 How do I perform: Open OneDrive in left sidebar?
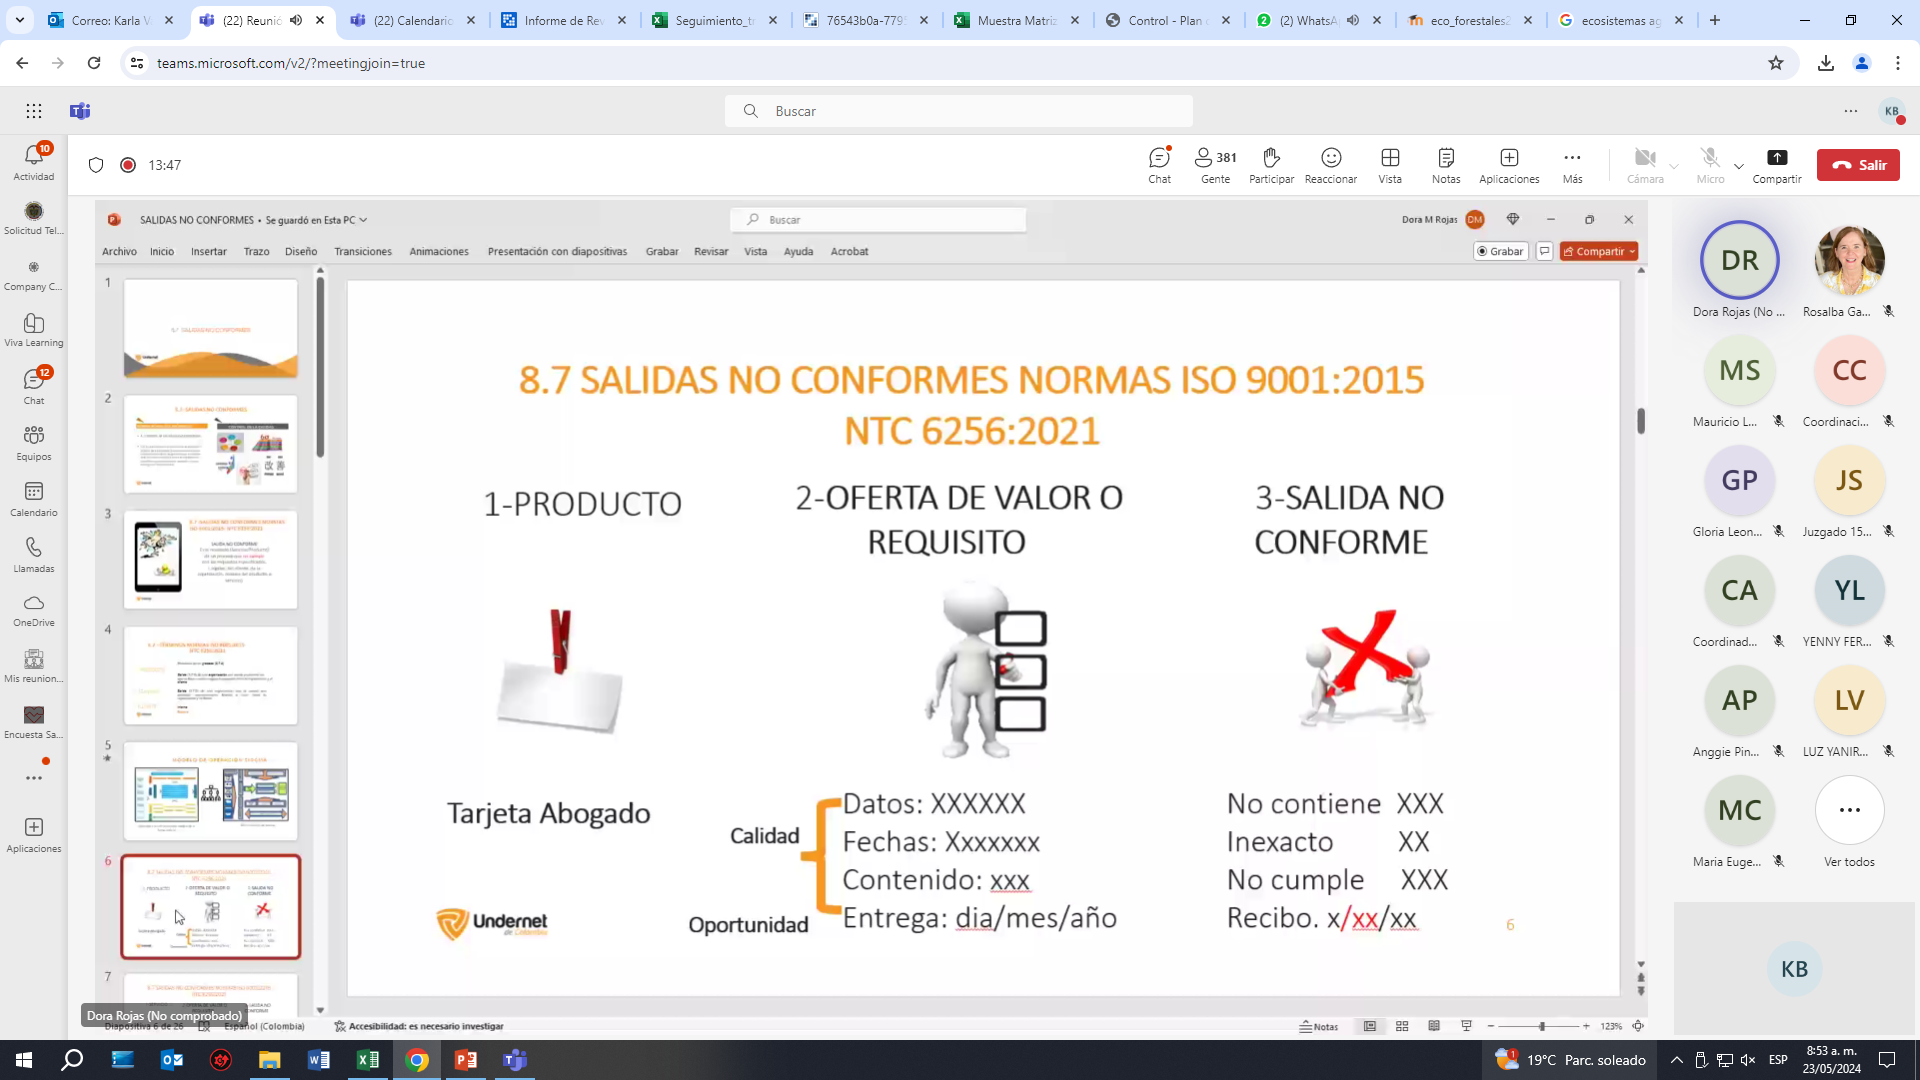point(34,609)
